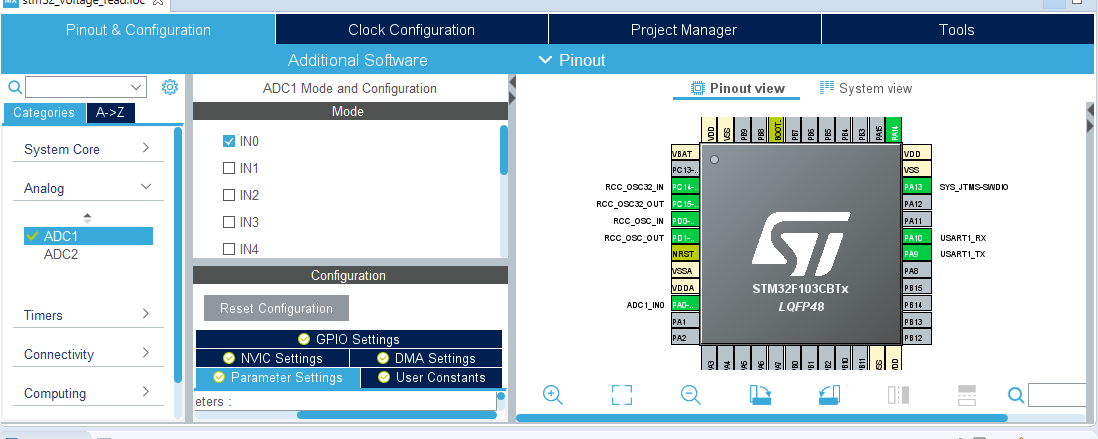Switch to the A->Z list tab
This screenshot has height=439, width=1098.
111,113
